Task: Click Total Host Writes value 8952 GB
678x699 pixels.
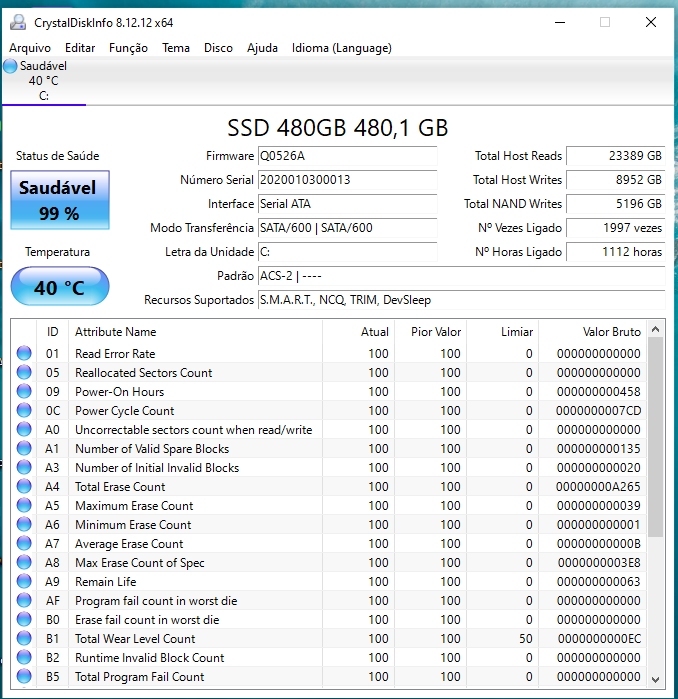Action: 616,180
